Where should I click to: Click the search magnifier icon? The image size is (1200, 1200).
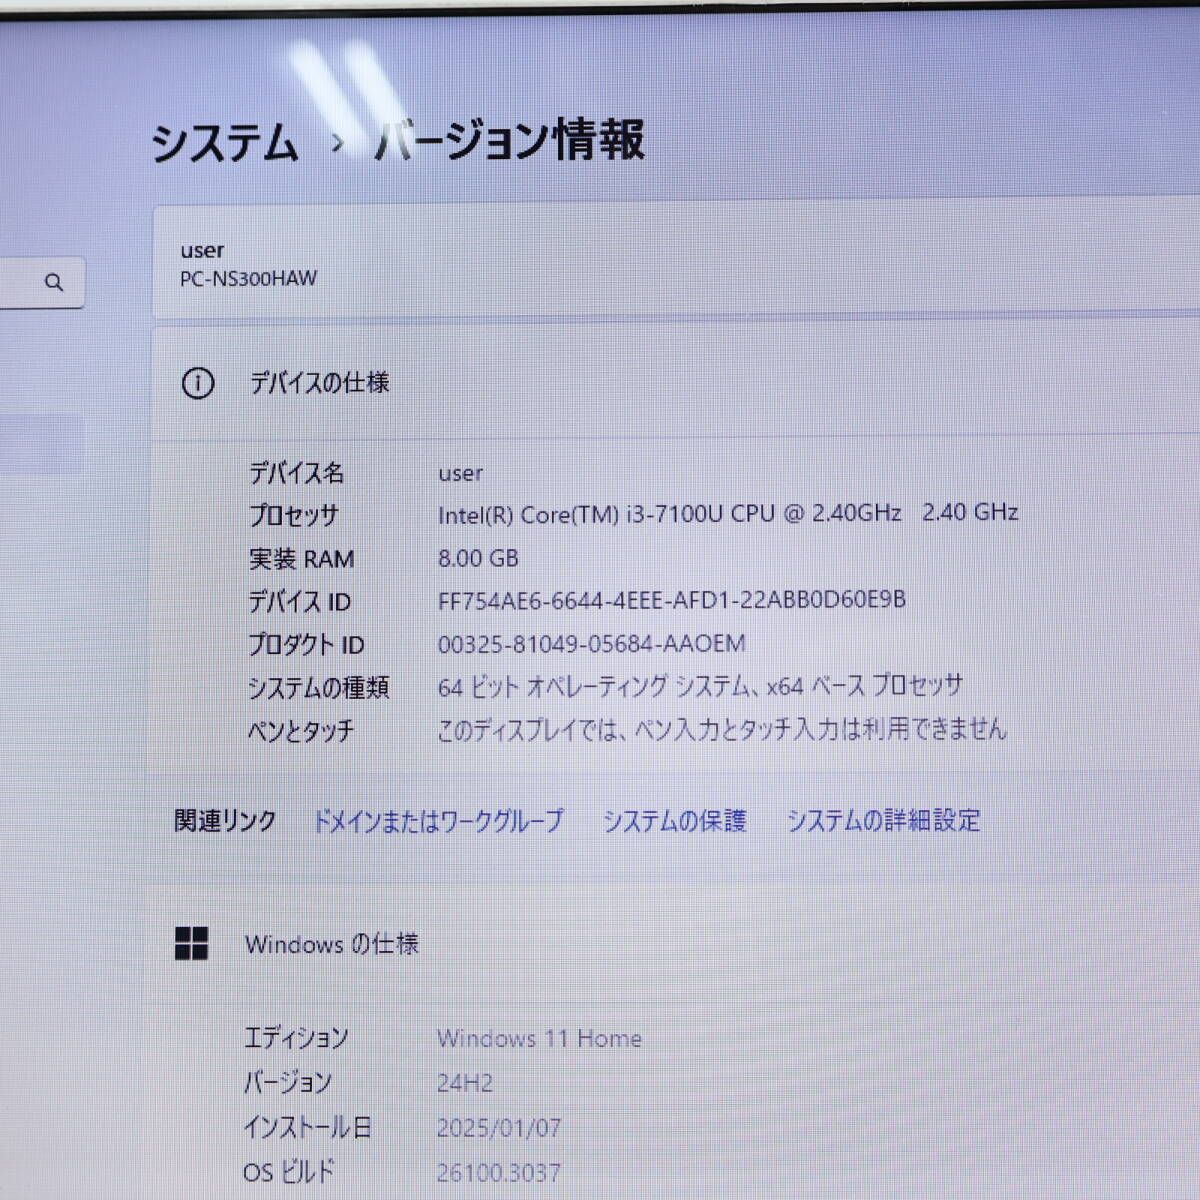(54, 283)
